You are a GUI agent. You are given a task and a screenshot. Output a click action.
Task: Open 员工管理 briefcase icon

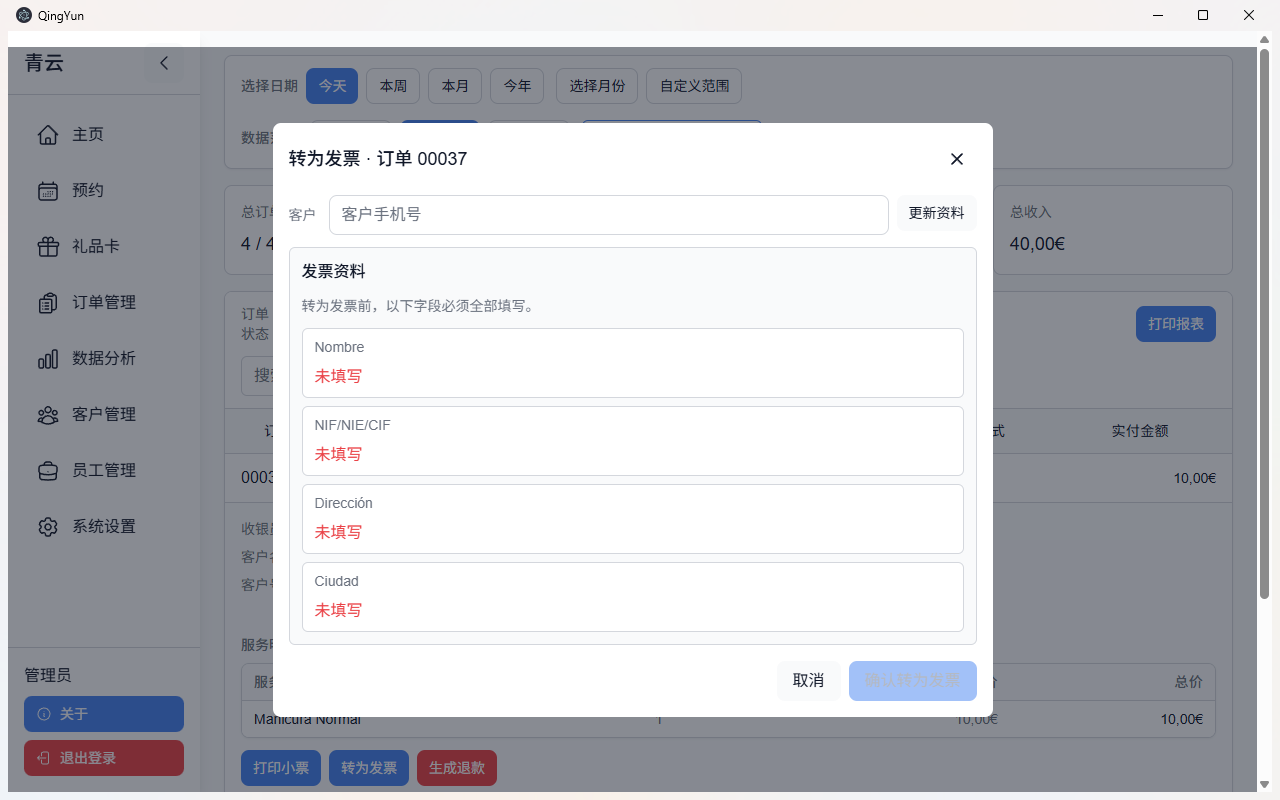(48, 471)
